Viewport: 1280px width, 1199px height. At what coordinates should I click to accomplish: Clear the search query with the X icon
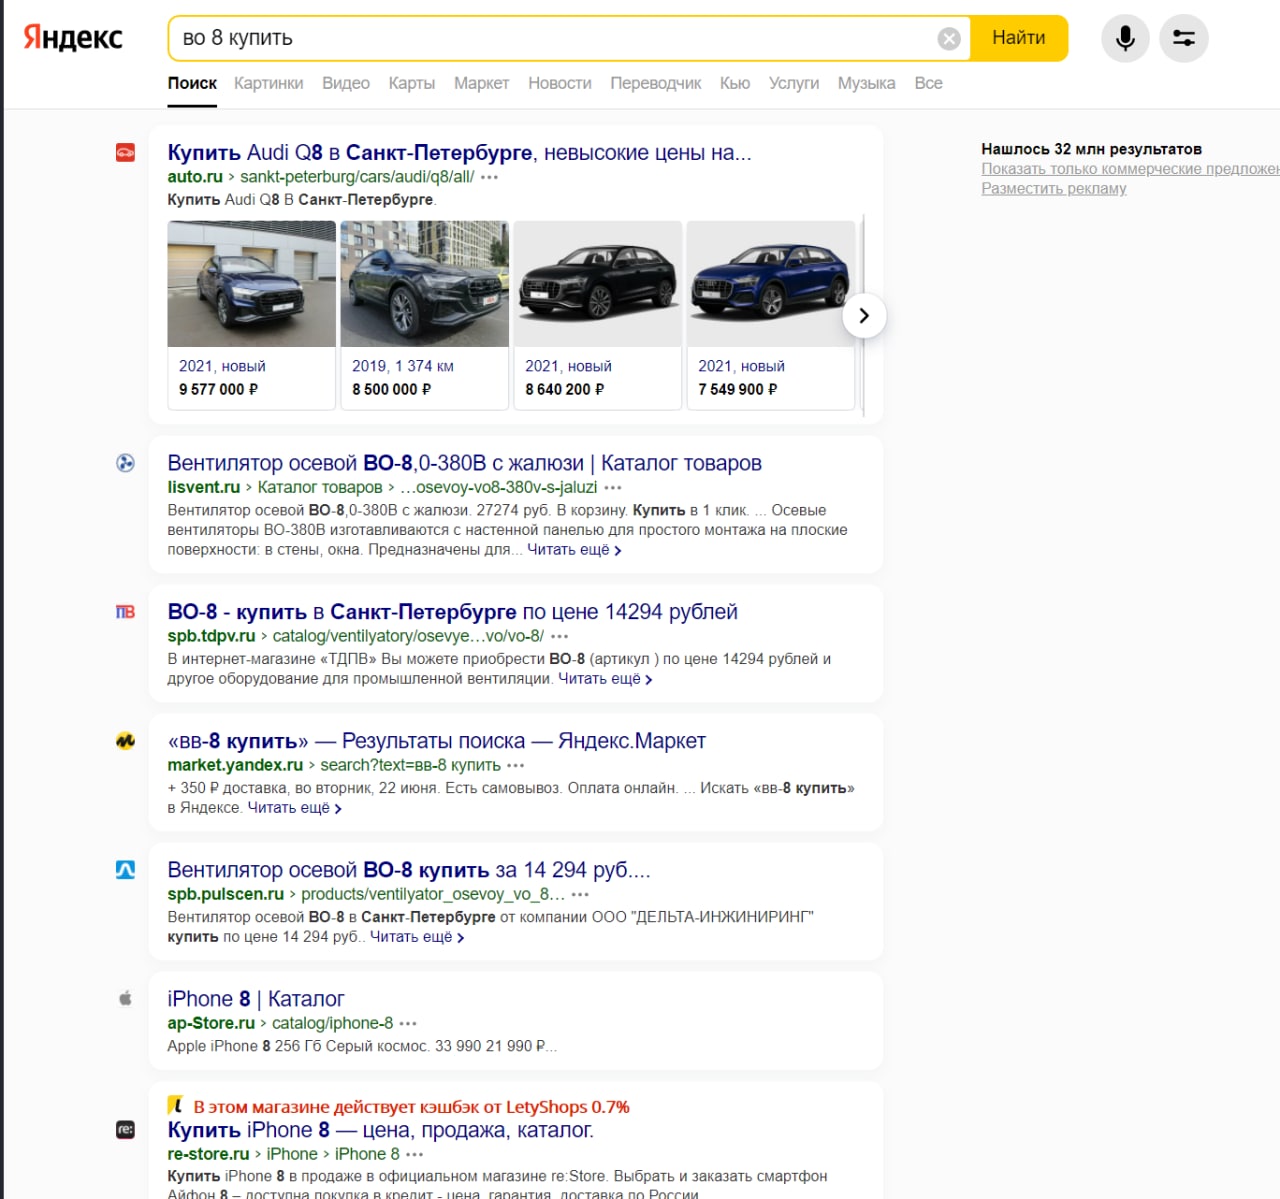[x=949, y=38]
